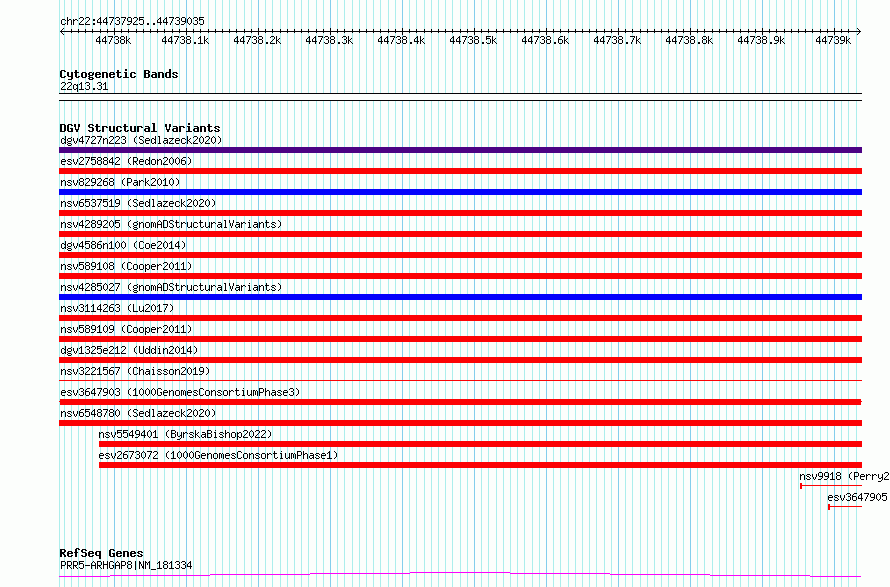Click the 44738.1k ruler tick label

pyautogui.click(x=185, y=40)
